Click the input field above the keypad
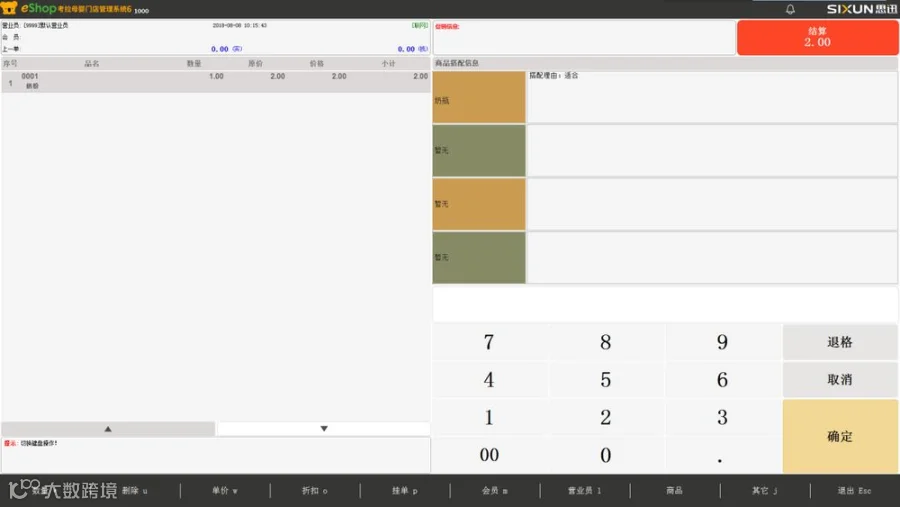 (x=665, y=304)
